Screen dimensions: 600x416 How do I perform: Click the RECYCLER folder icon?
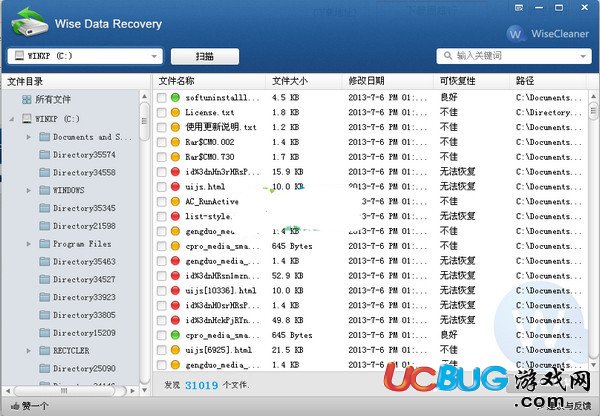[x=45, y=351]
